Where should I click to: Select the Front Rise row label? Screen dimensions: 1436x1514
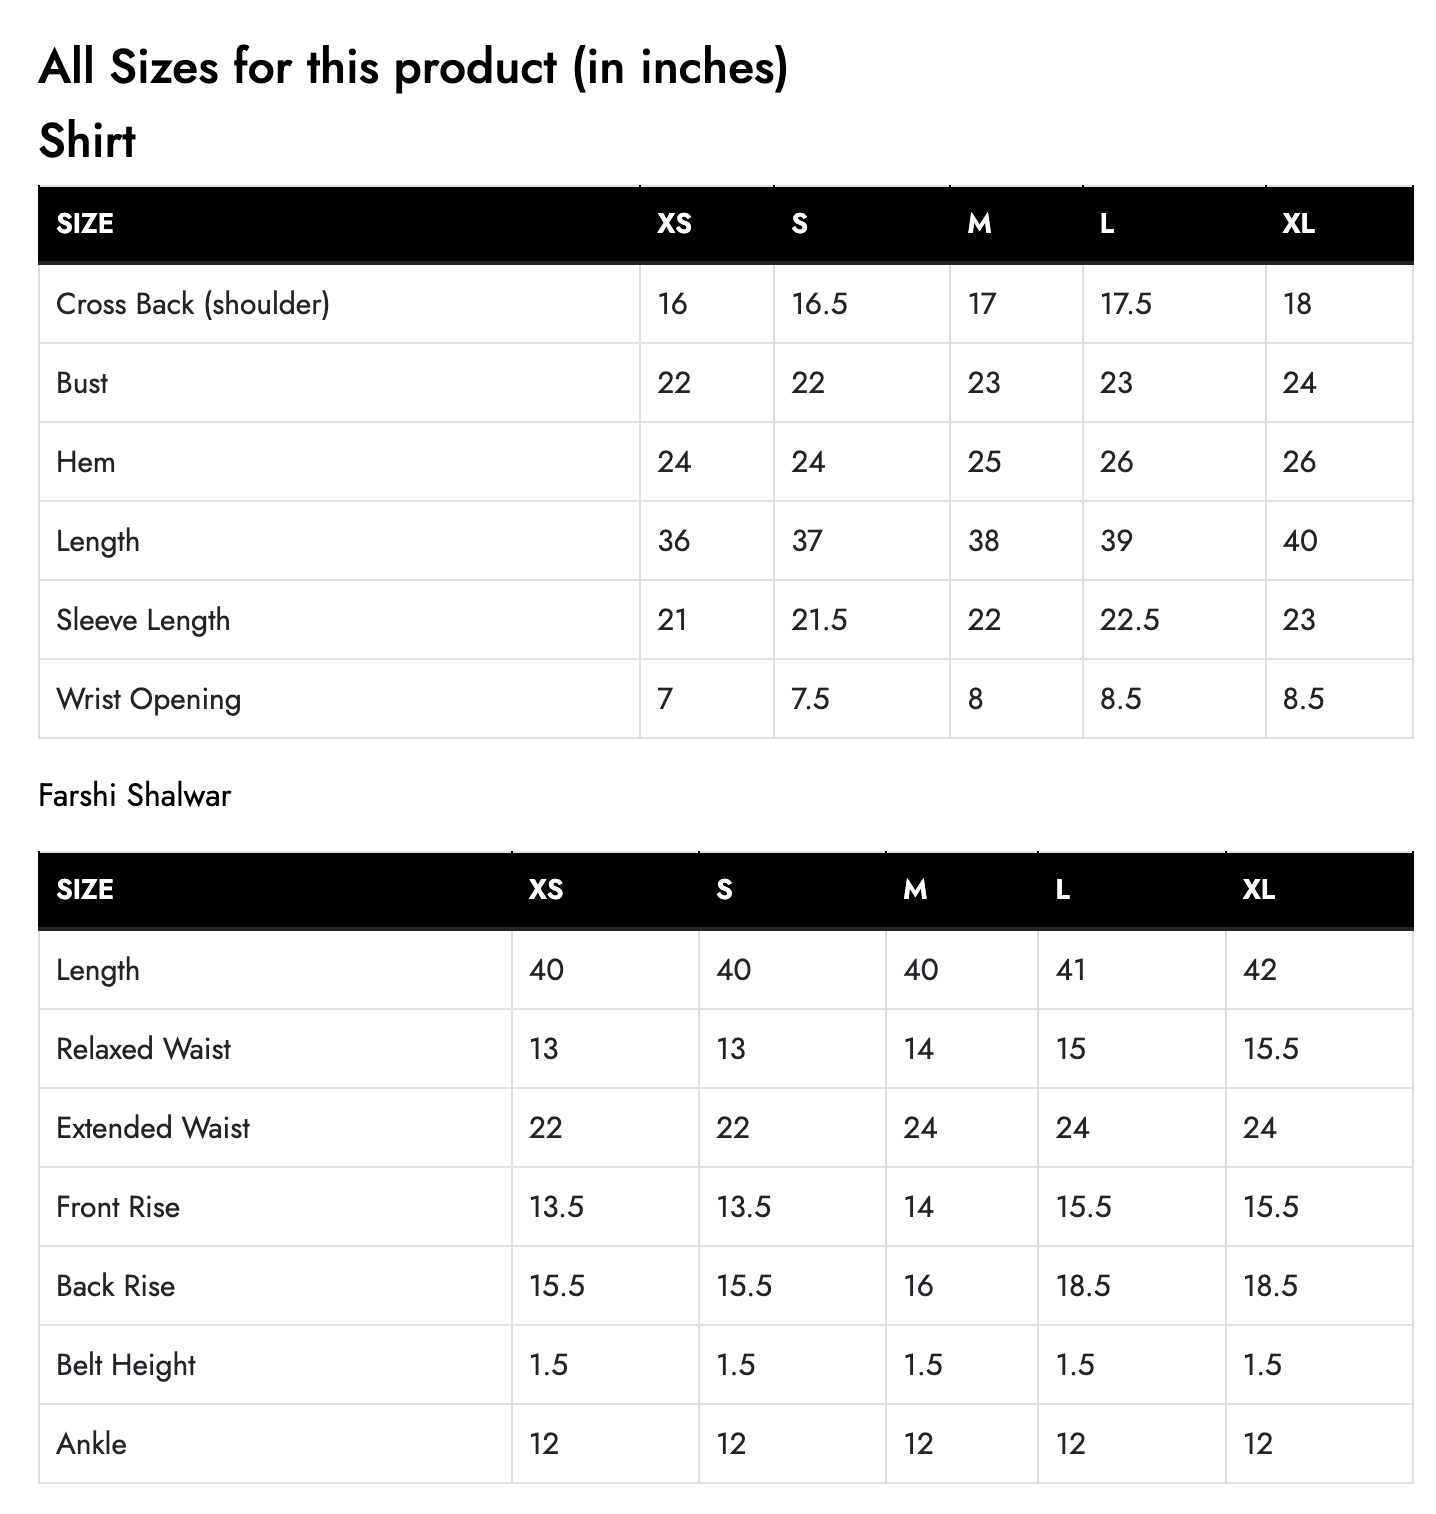(x=118, y=1206)
